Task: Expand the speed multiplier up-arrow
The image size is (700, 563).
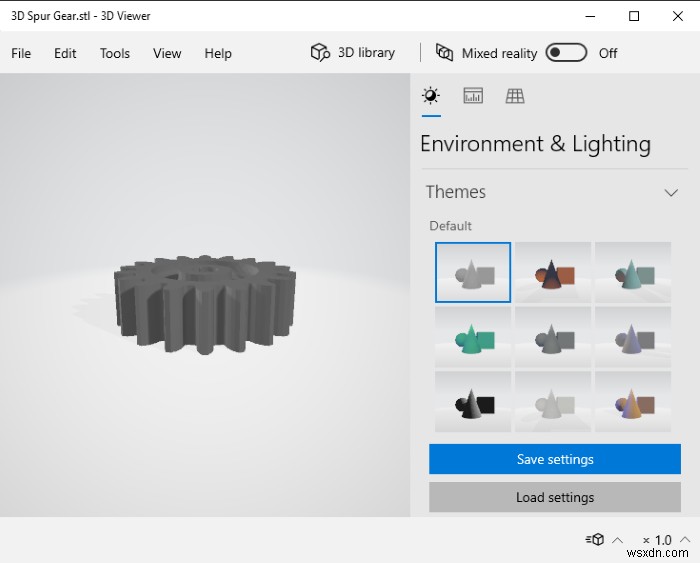Action: (x=685, y=539)
